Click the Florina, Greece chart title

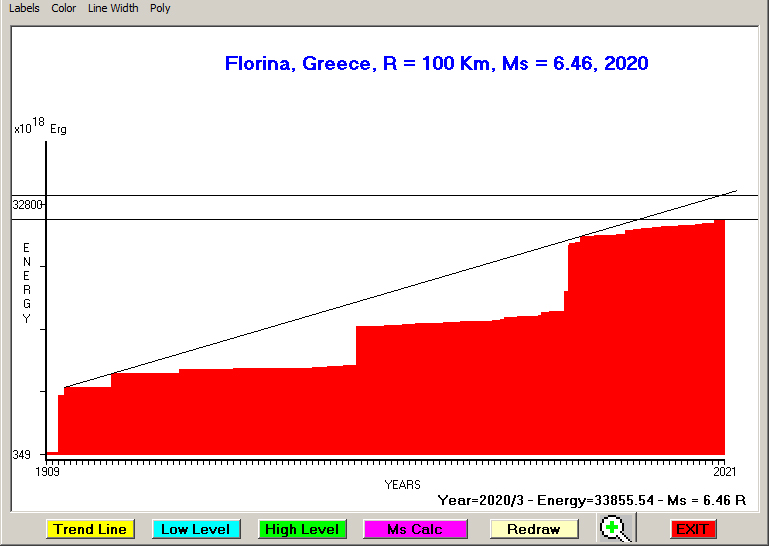436,64
